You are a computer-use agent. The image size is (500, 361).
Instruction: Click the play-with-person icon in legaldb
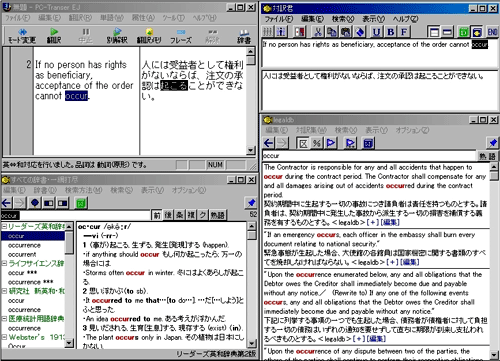(350, 143)
